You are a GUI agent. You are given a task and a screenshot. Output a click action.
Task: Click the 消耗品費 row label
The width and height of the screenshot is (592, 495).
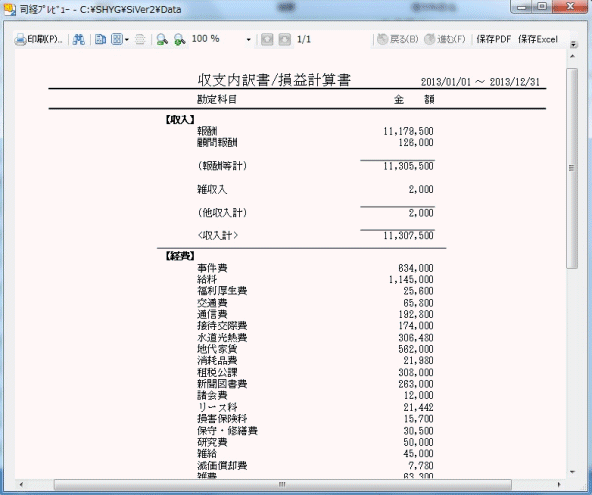pos(217,360)
